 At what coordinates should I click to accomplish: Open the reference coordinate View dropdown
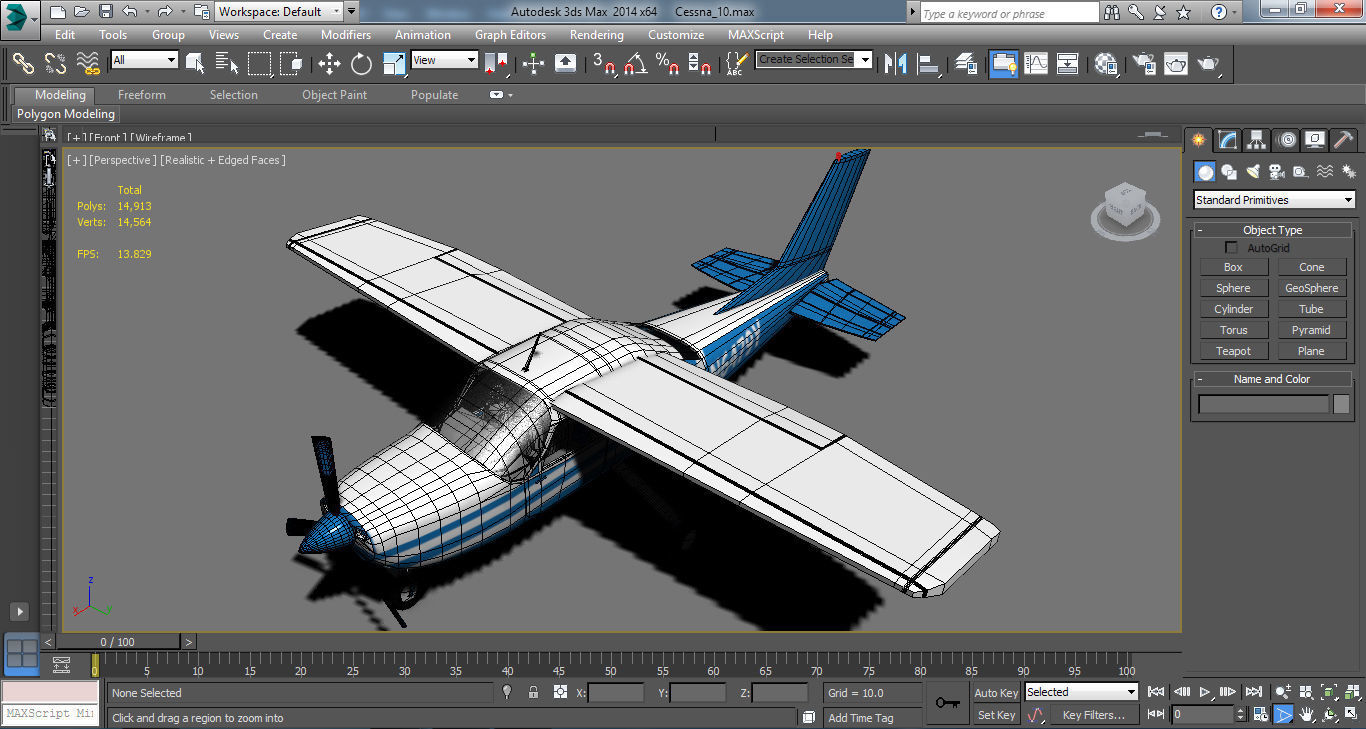pos(445,60)
